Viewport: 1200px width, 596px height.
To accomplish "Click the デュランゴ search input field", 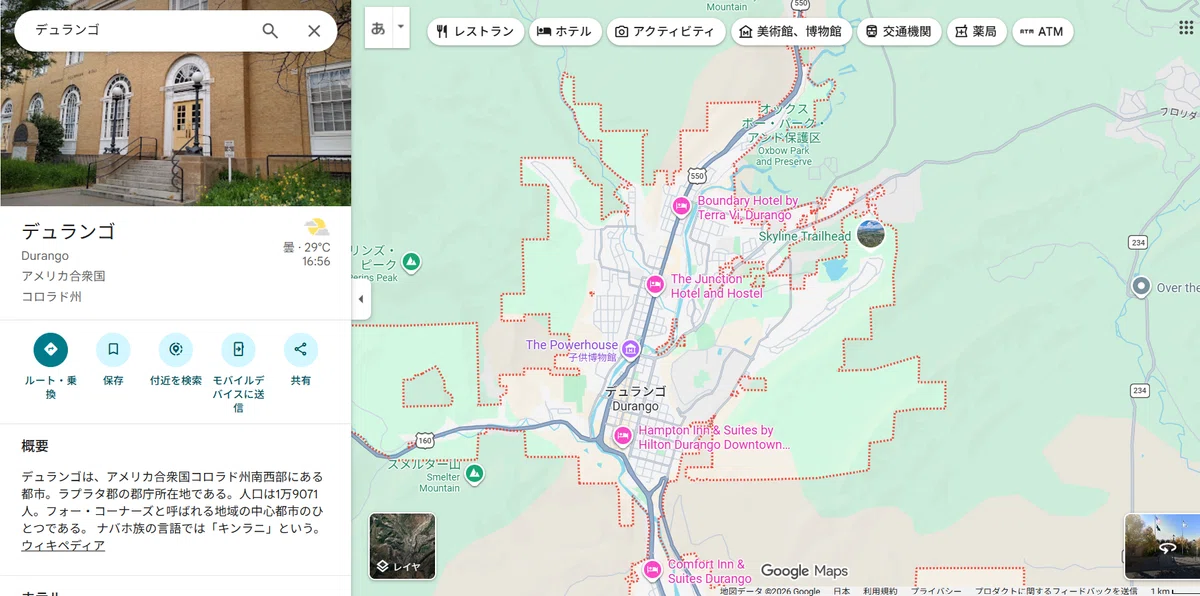I will click(140, 31).
